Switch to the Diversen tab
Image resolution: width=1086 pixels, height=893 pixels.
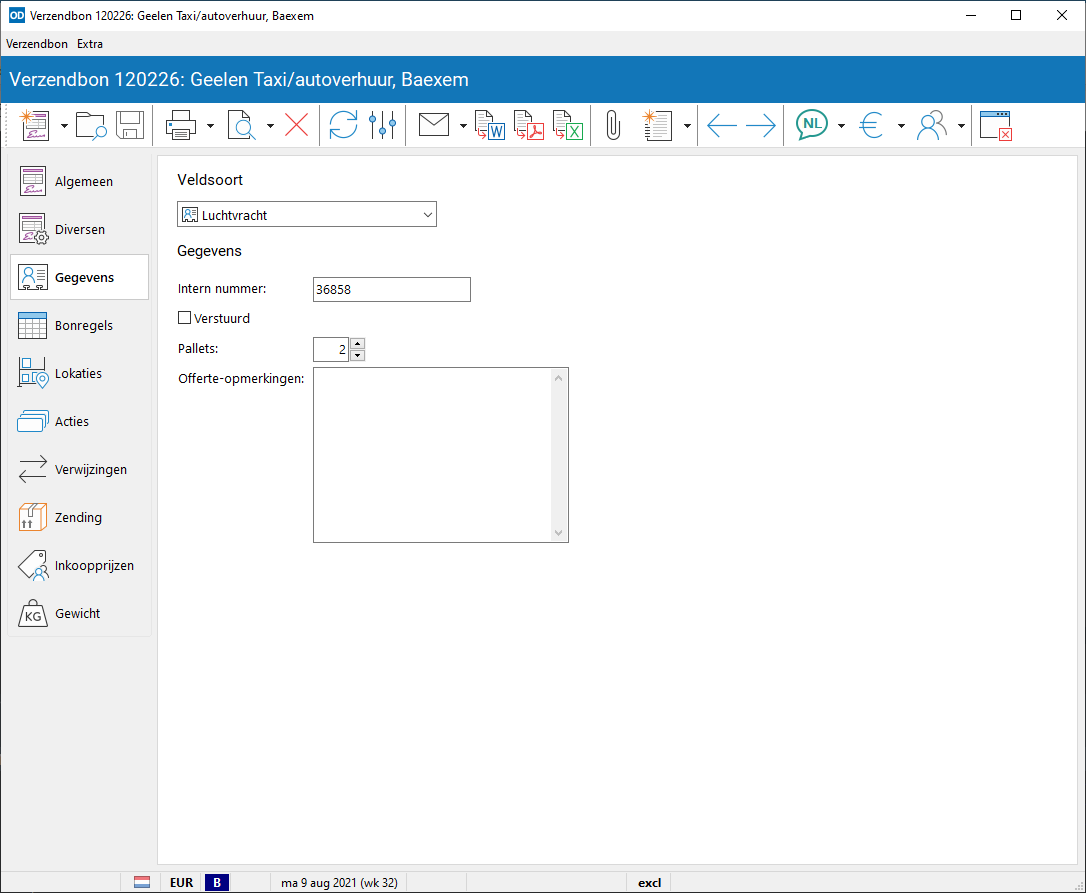click(x=80, y=229)
